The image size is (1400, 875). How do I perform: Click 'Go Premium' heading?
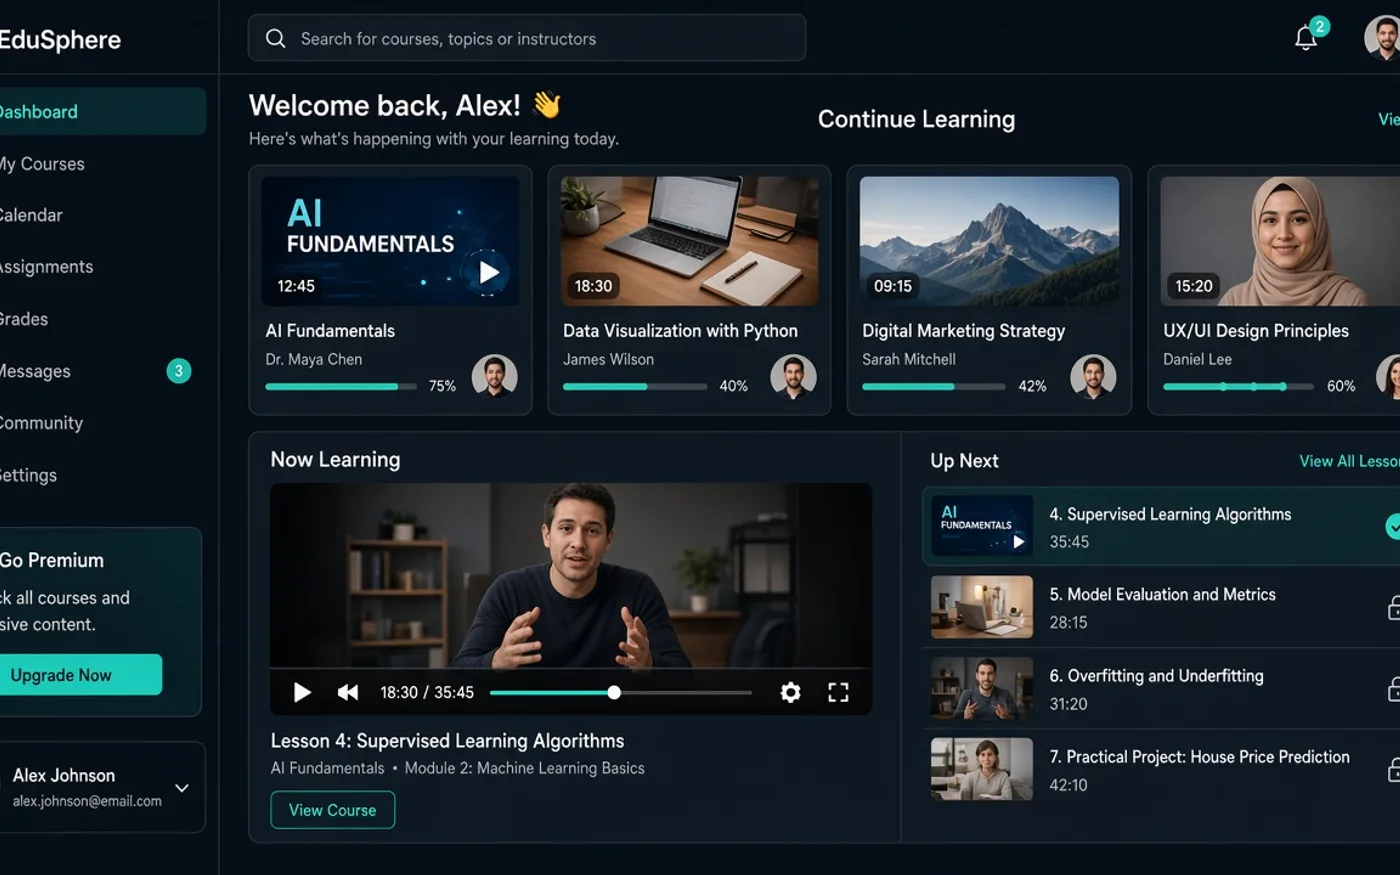click(x=52, y=560)
